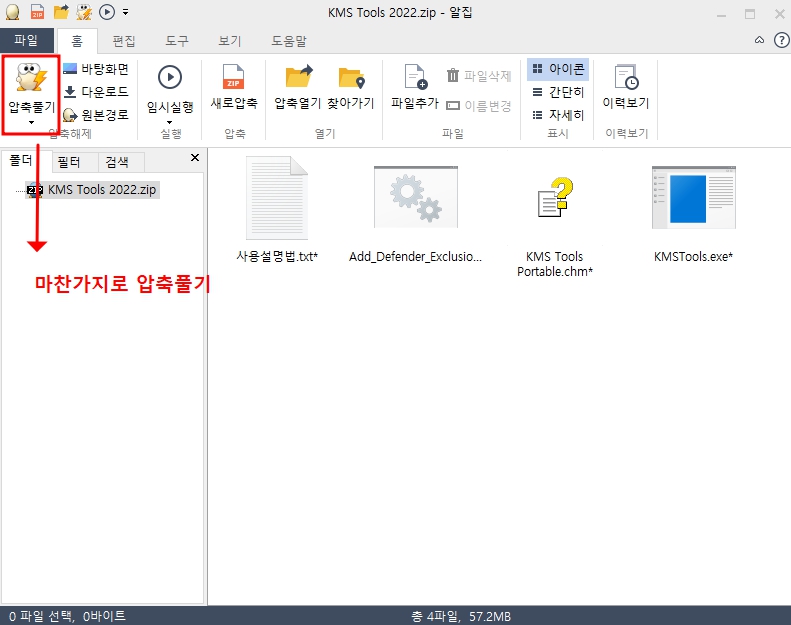
Task: Switch to 자세히 detailed view
Action: pos(558,115)
